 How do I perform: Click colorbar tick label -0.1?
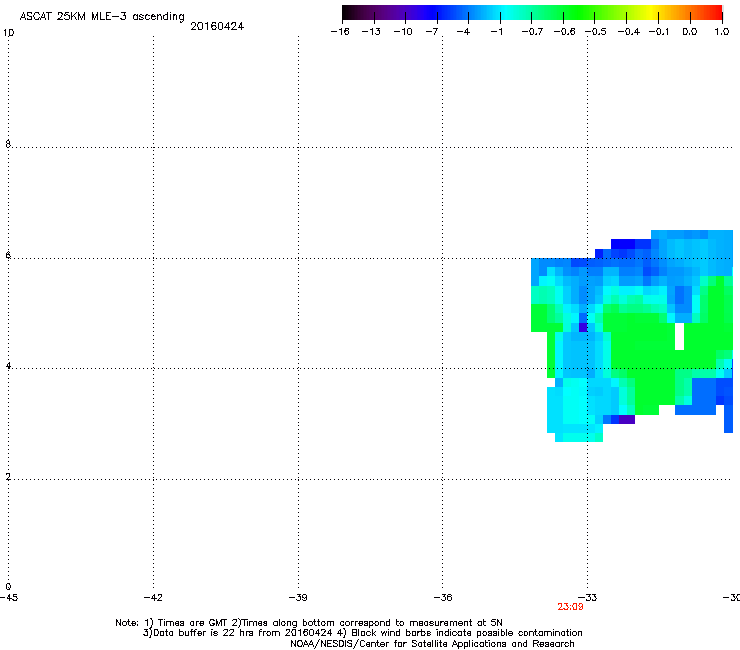pos(659,32)
